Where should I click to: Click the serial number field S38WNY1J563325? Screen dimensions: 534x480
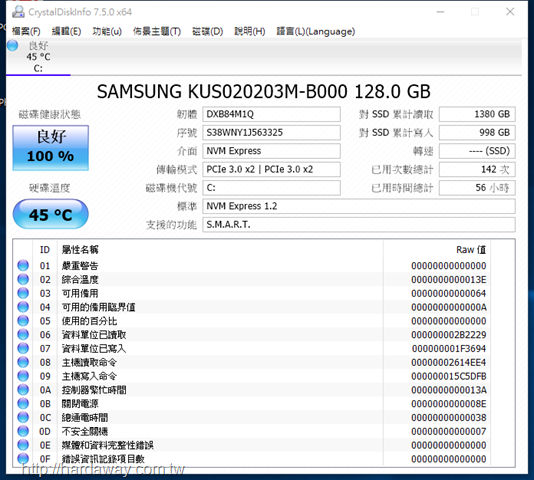click(271, 133)
